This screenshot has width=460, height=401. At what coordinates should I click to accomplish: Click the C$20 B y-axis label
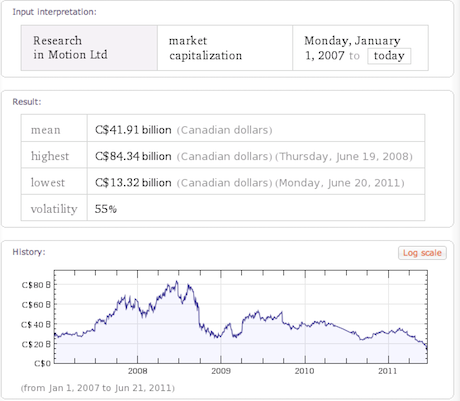click(36, 344)
